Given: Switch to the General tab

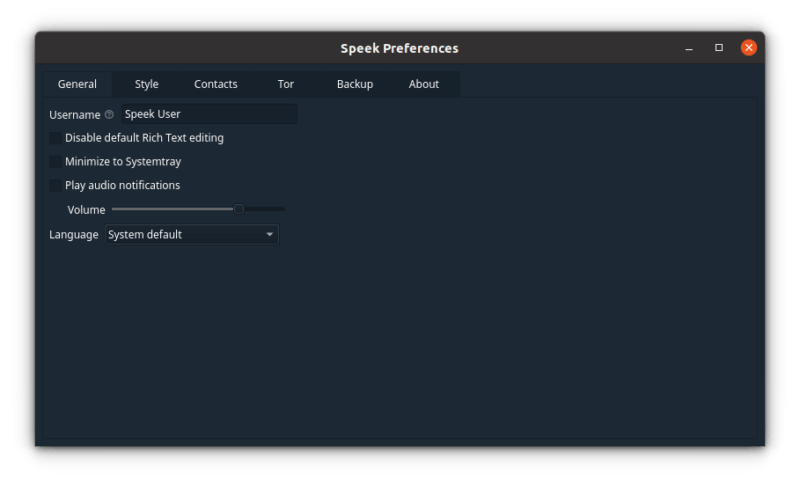Looking at the screenshot, I should pyautogui.click(x=77, y=84).
